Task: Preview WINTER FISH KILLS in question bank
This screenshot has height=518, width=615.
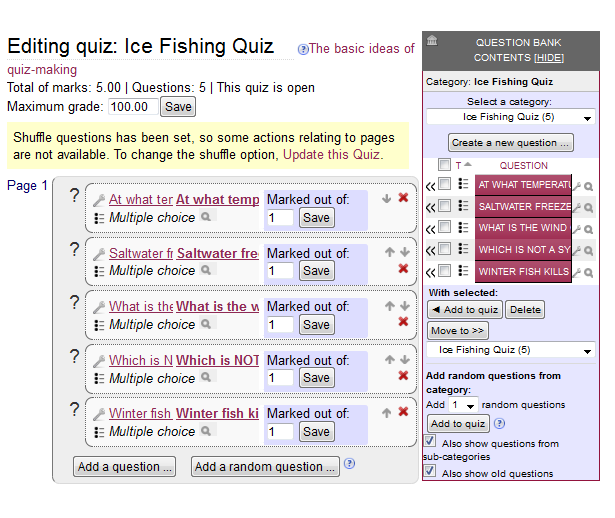Action: (588, 273)
